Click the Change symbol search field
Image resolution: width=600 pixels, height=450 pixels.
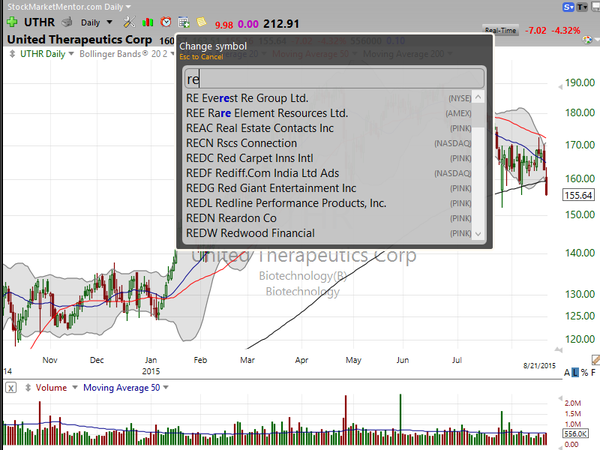tap(334, 79)
